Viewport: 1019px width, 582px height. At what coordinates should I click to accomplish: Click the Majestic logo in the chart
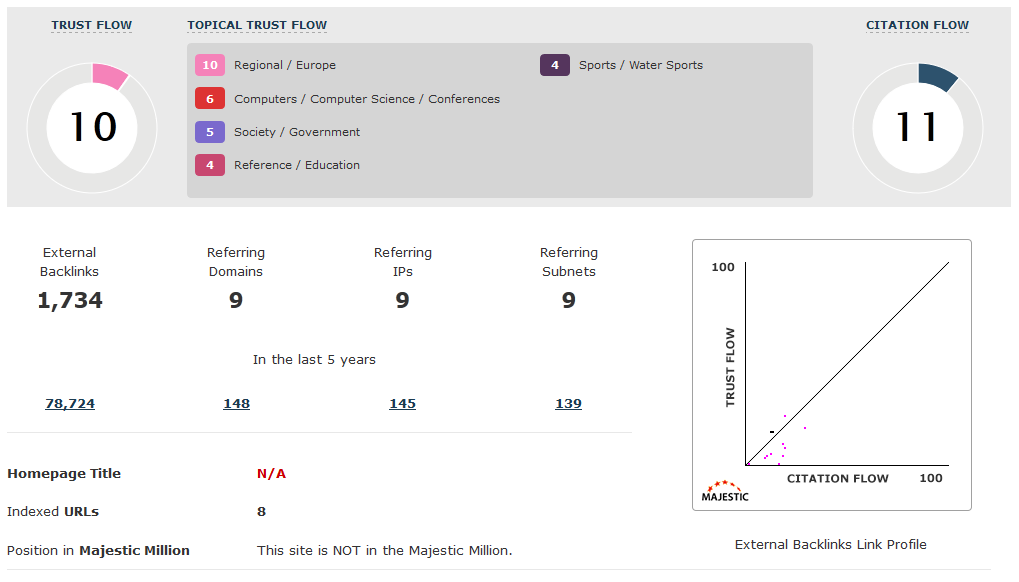725,492
